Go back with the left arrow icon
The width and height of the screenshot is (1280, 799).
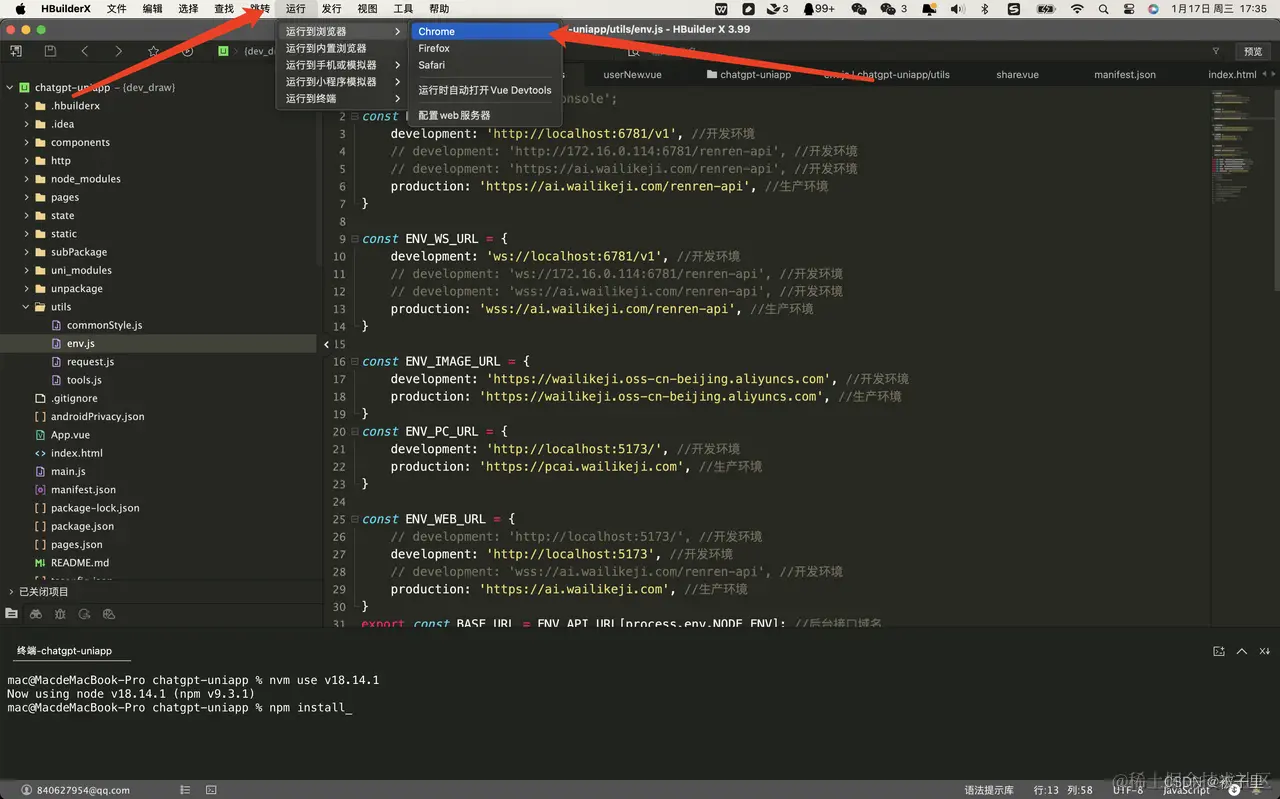click(85, 51)
